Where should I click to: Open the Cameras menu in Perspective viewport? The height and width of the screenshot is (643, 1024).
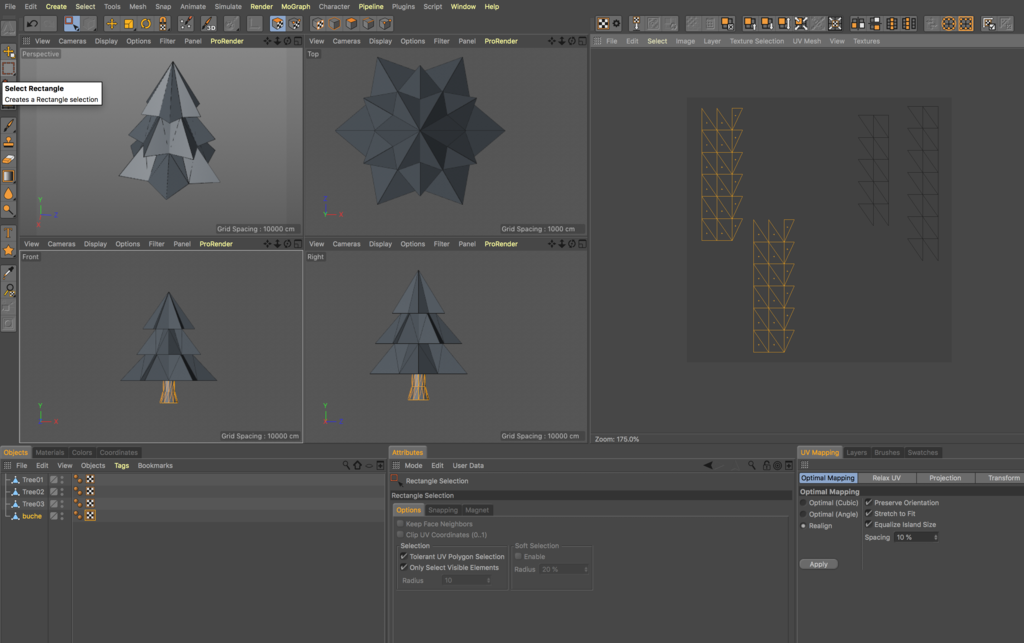point(72,41)
